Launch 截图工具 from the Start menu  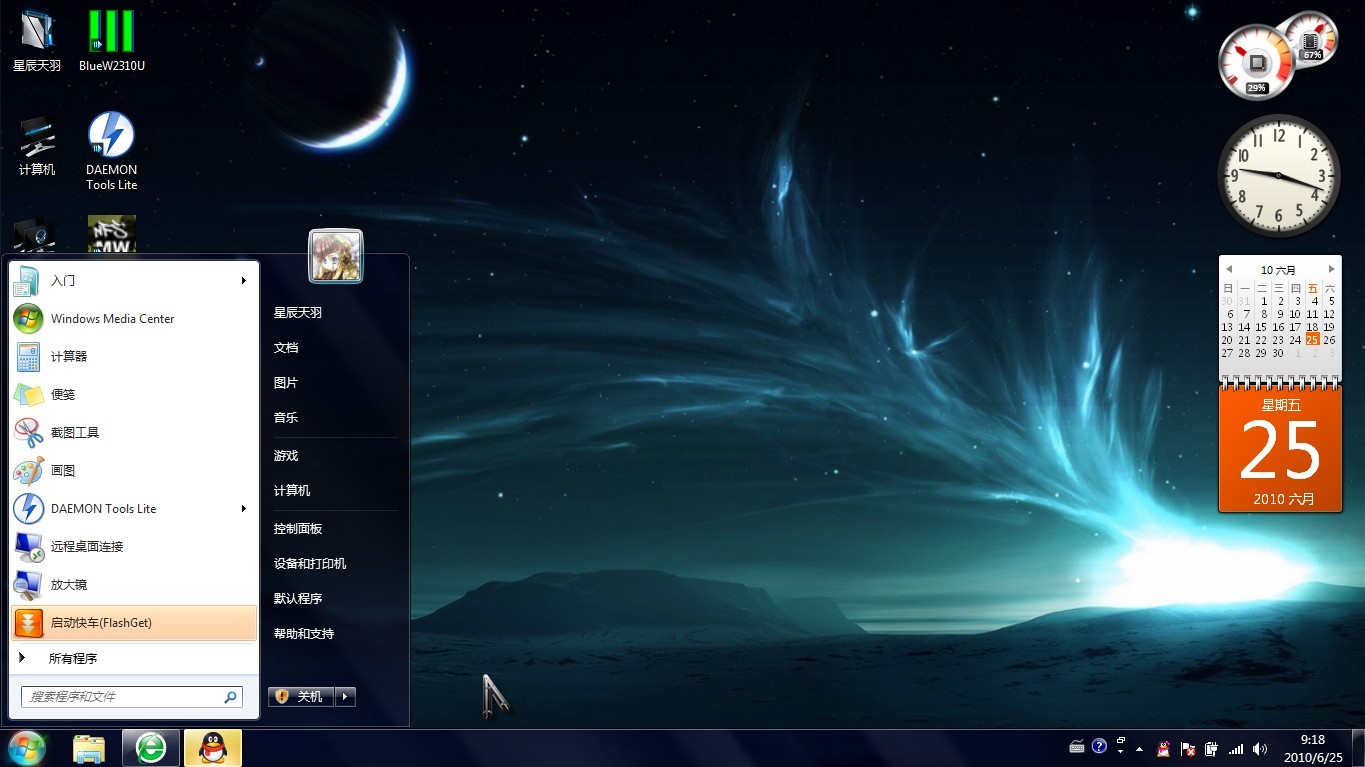[134, 432]
